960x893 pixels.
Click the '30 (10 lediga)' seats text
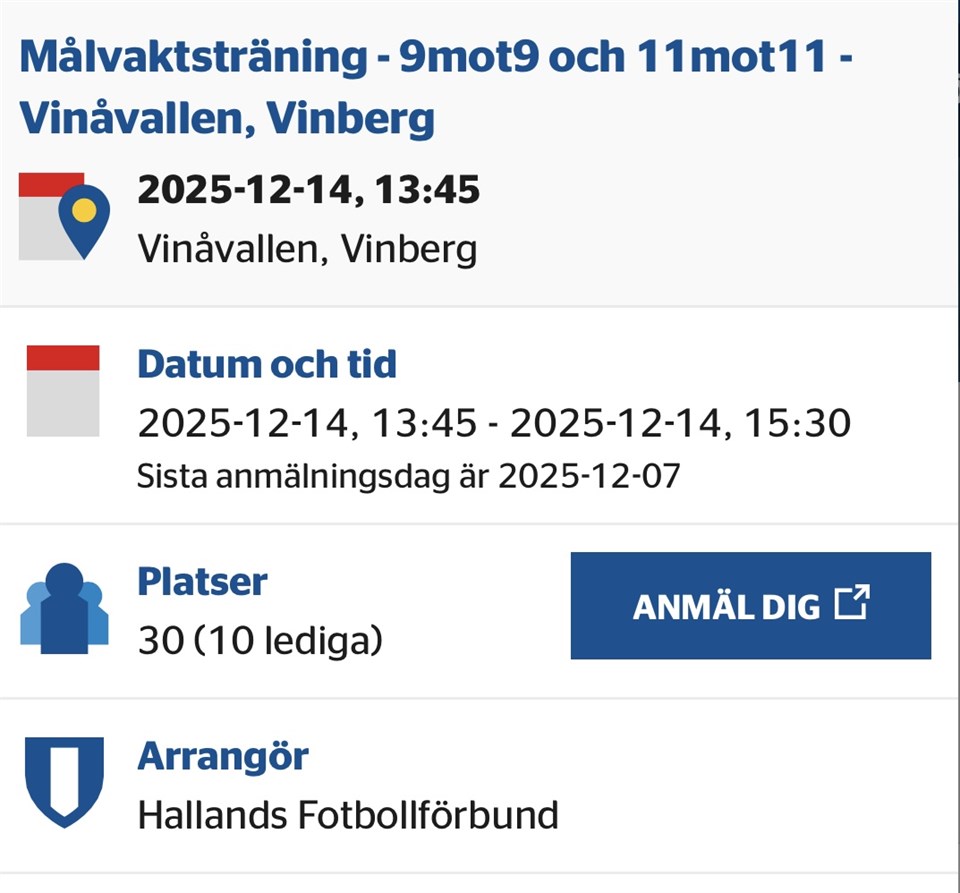tap(260, 640)
